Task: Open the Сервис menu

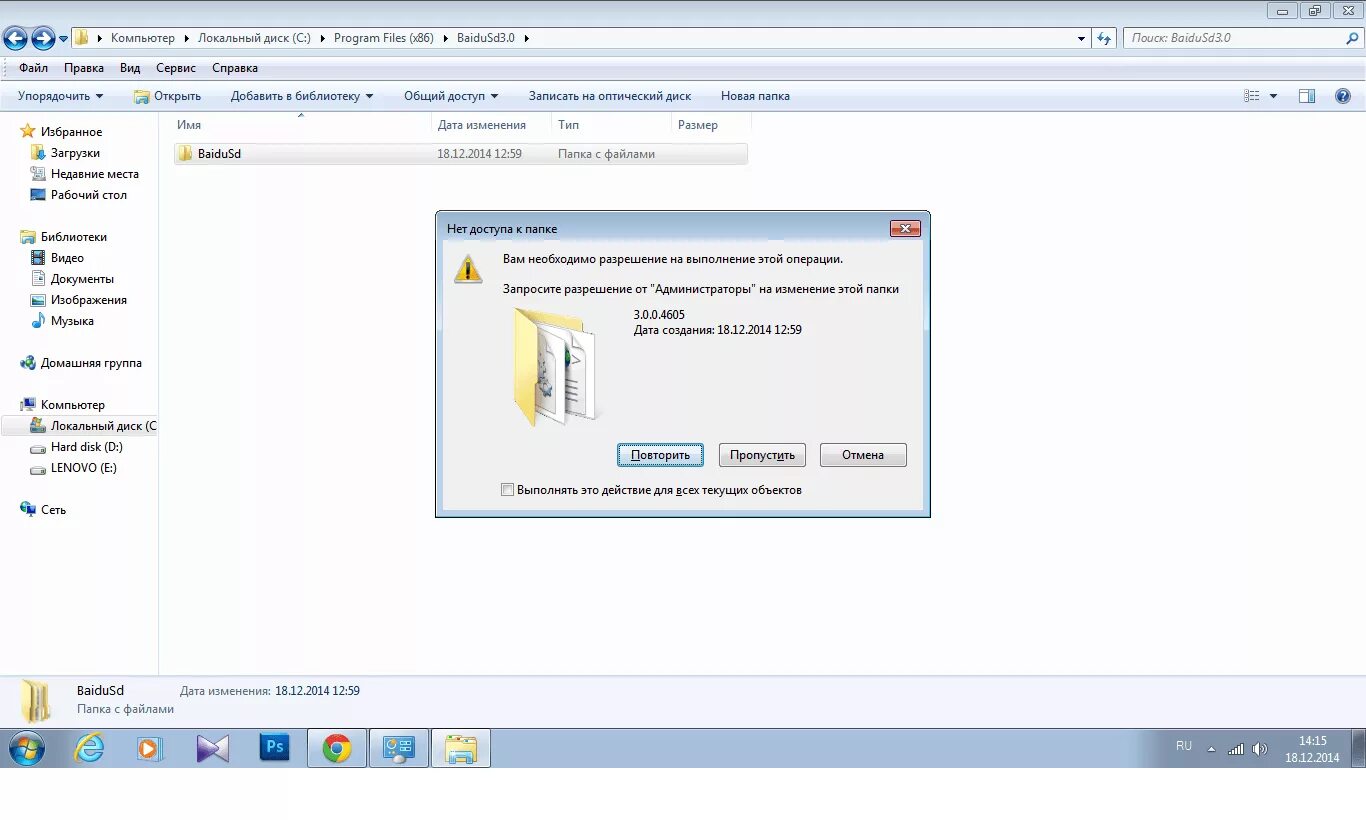Action: pos(176,68)
